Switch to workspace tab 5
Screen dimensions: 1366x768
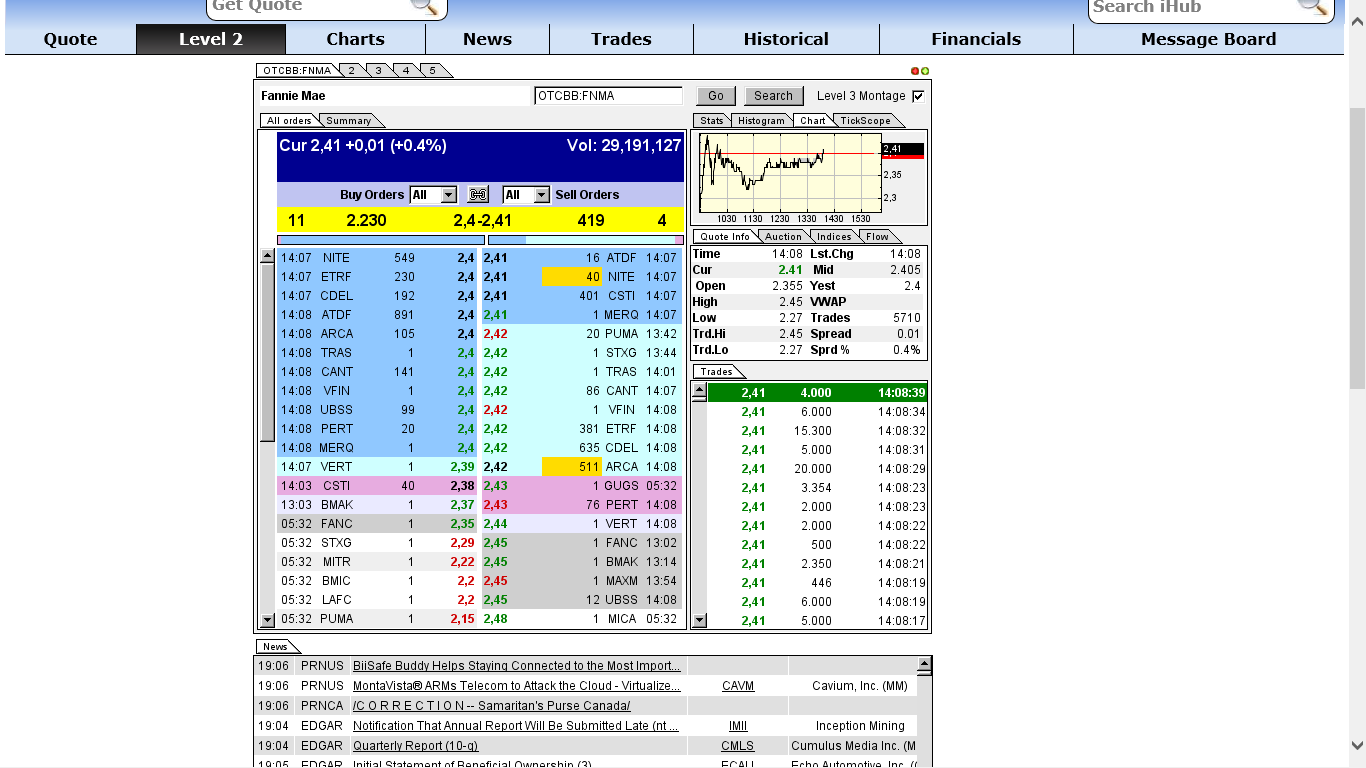(433, 71)
